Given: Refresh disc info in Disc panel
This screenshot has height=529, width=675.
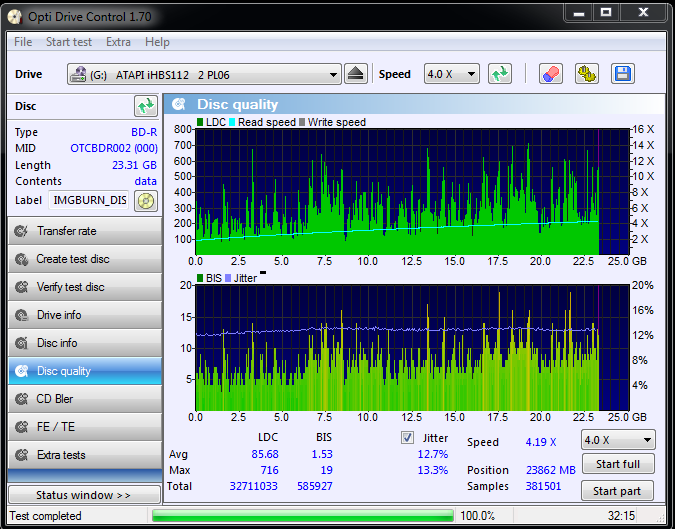Looking at the screenshot, I should [146, 106].
